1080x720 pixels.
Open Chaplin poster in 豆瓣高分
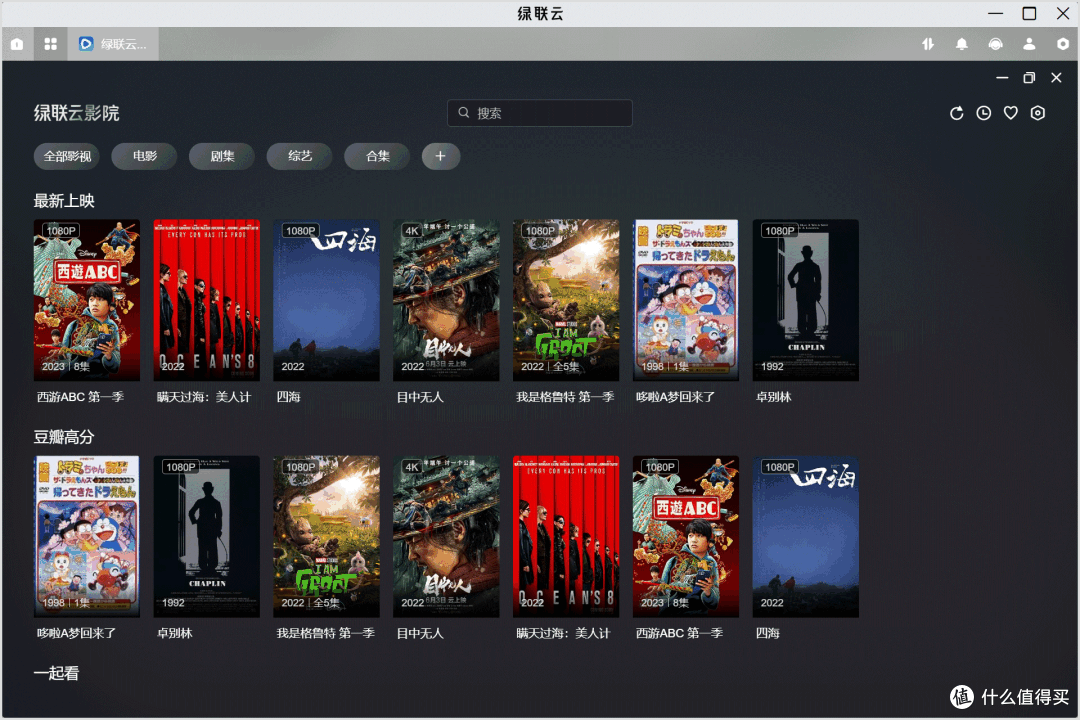click(207, 537)
